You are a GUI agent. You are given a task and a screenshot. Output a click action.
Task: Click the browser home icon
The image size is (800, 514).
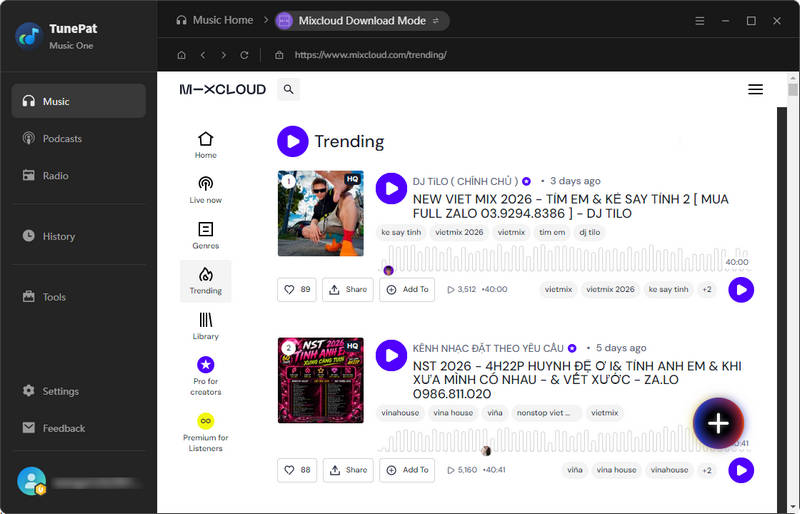pyautogui.click(x=182, y=55)
